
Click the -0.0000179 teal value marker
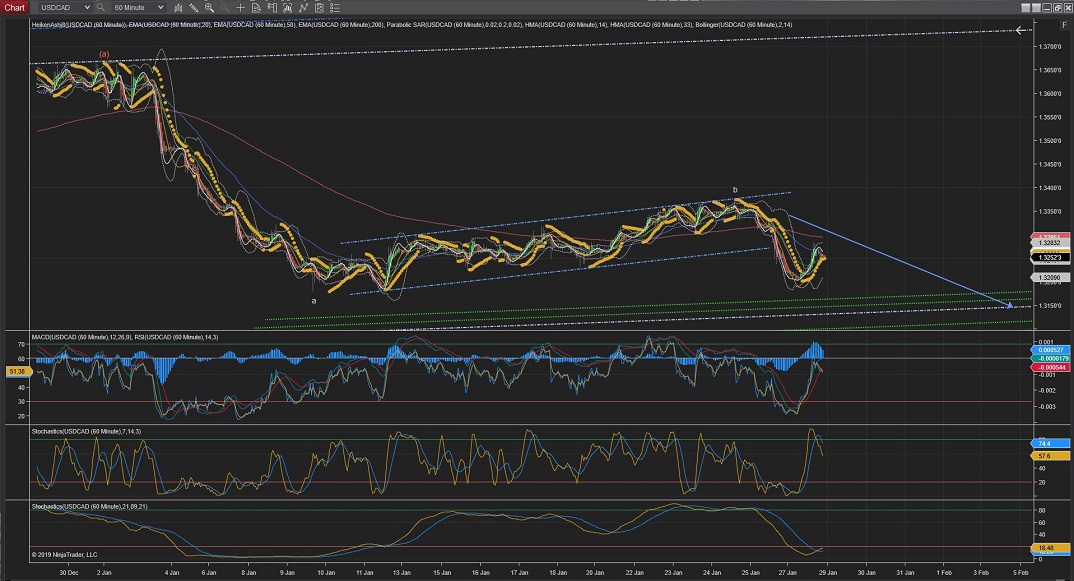[x=1050, y=358]
